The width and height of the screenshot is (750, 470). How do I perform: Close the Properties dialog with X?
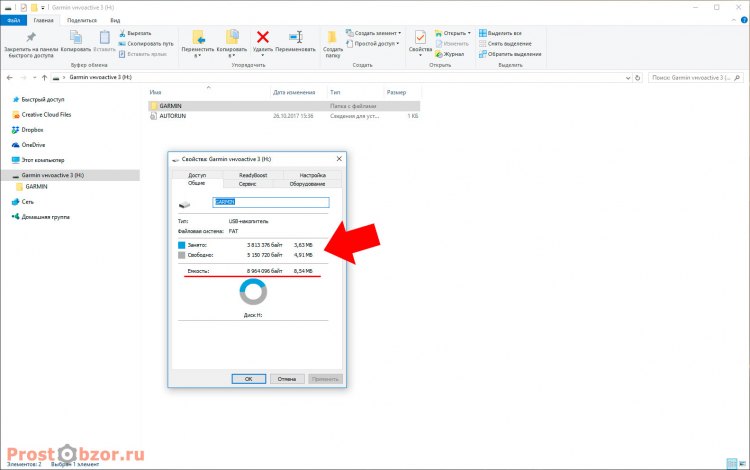pos(339,159)
